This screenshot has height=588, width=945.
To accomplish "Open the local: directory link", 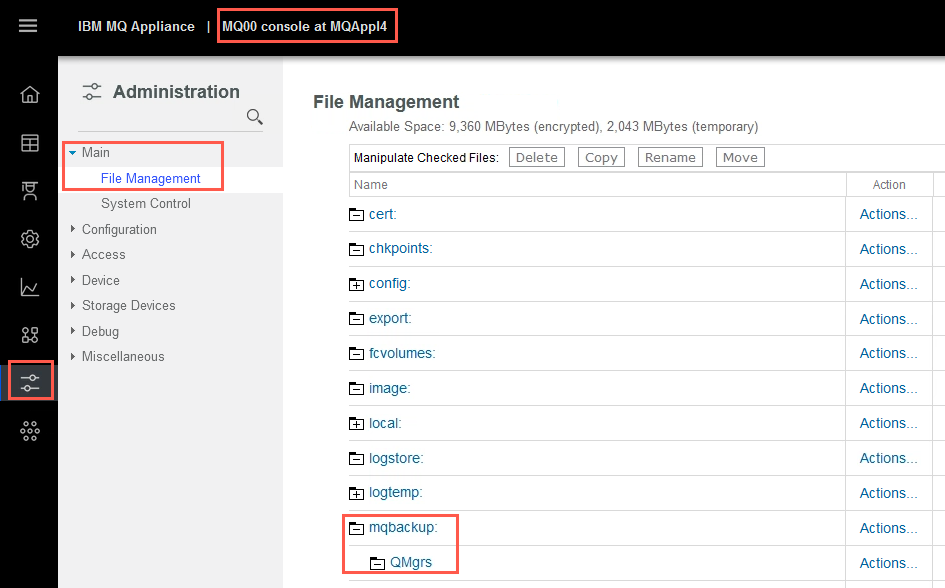I will [x=385, y=424].
